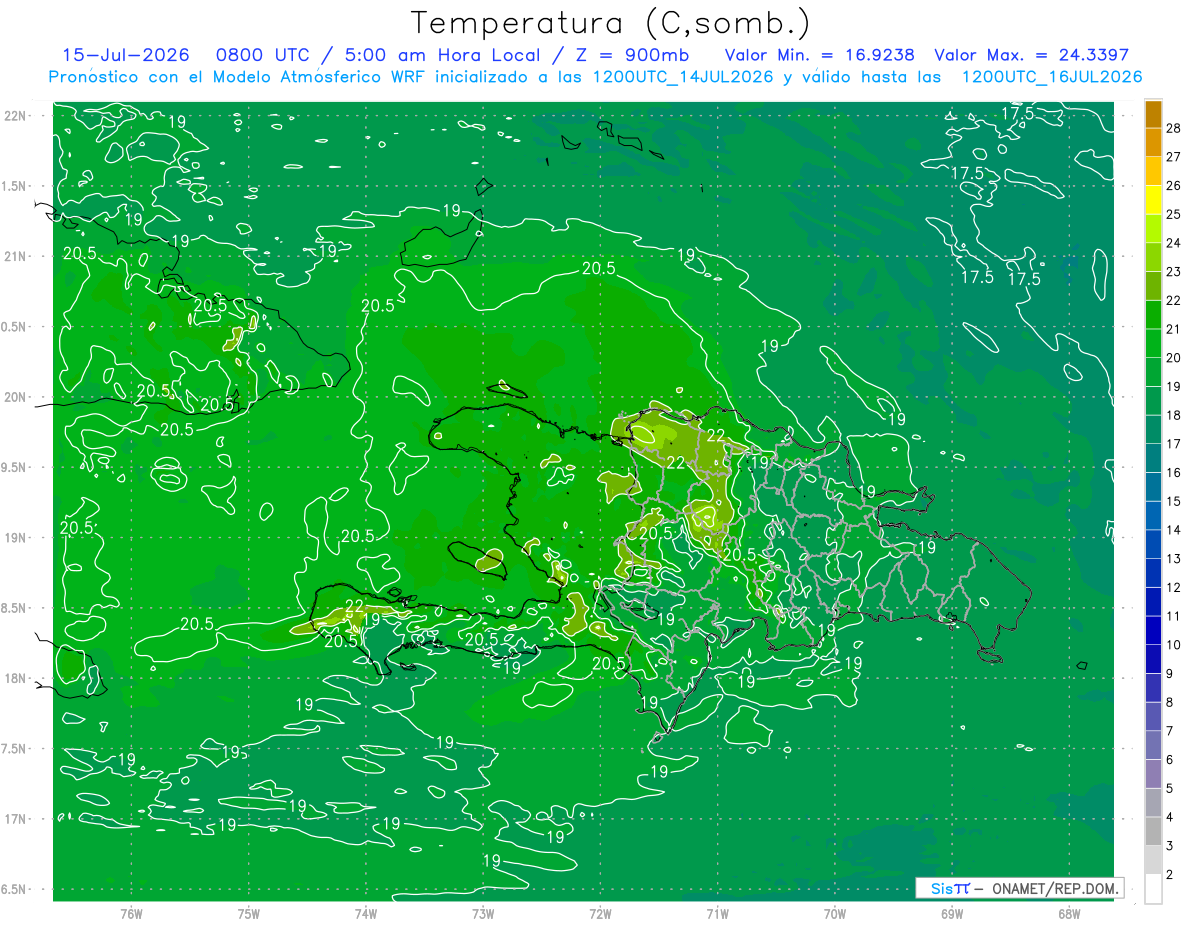The width and height of the screenshot is (1200, 927).
Task: Click the '76W' longitude axis label
Action: coord(131,914)
